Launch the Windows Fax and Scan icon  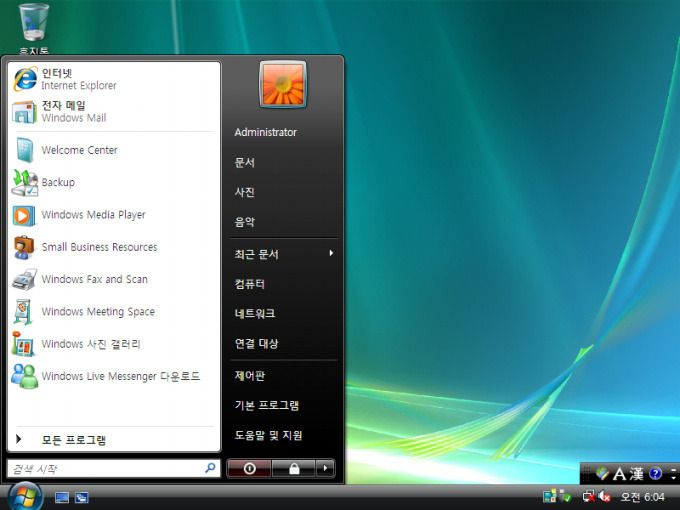(x=24, y=279)
